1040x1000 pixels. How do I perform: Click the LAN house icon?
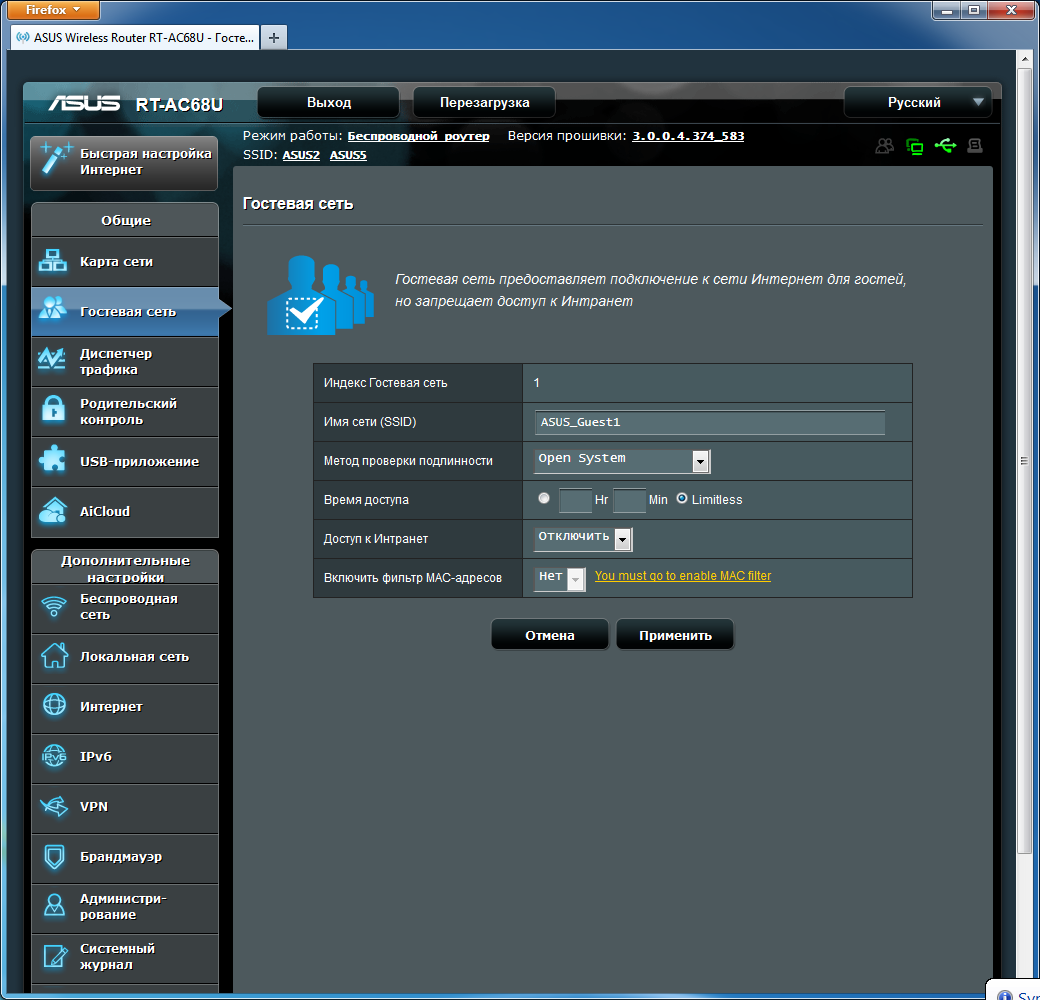pos(54,655)
